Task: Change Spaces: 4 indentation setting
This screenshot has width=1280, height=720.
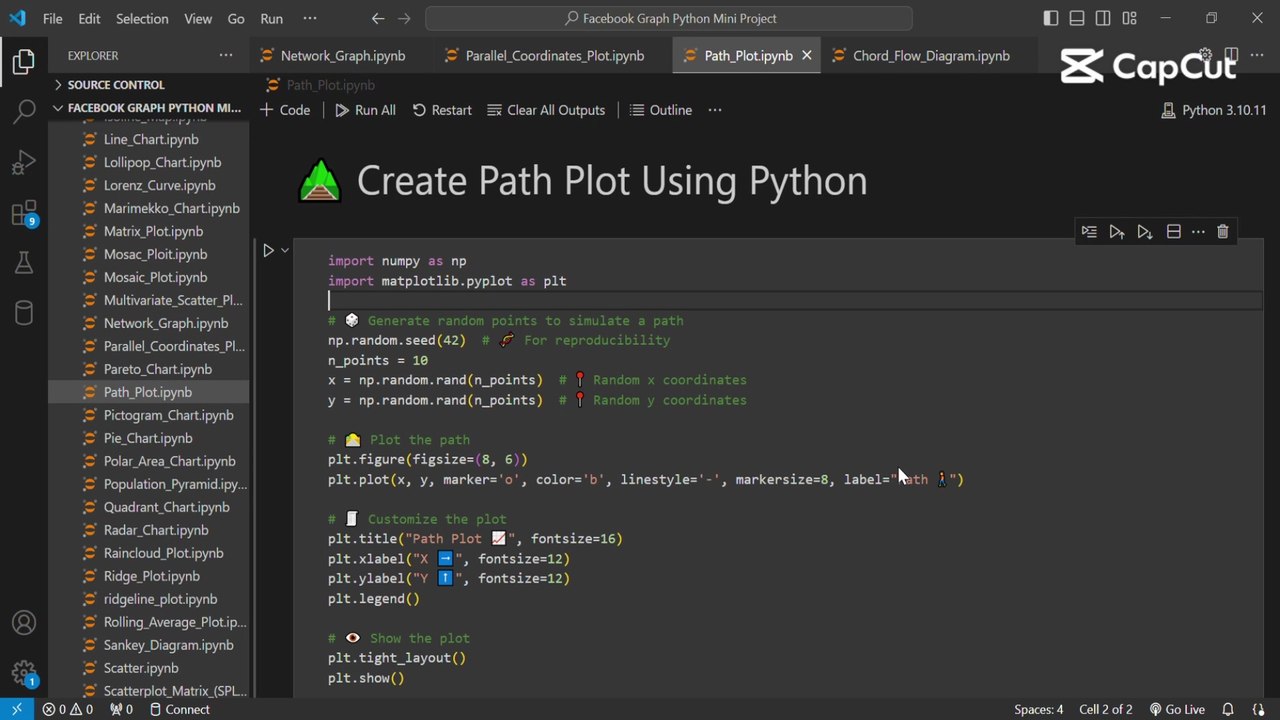Action: tap(1039, 709)
